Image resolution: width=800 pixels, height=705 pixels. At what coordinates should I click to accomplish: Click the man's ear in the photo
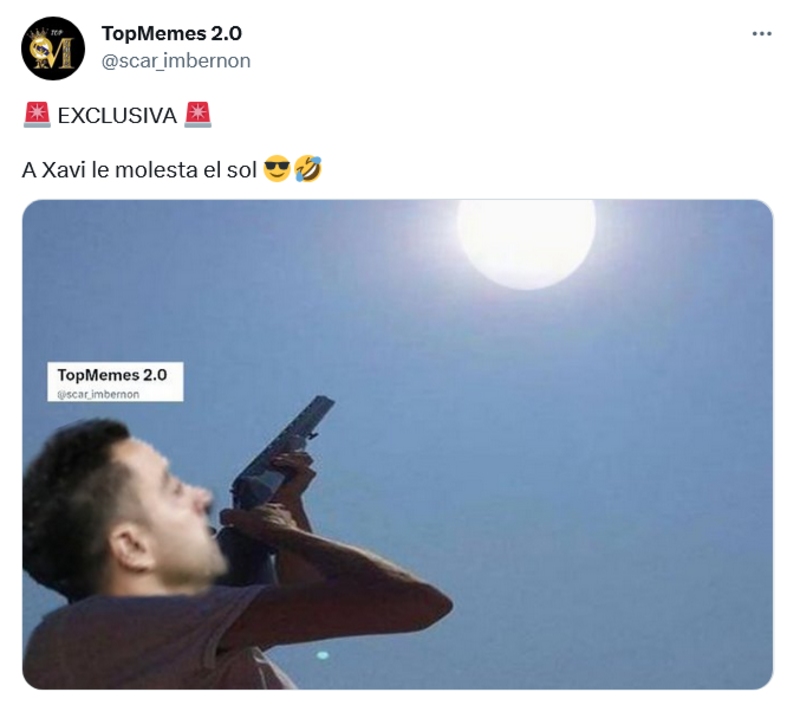(128, 546)
